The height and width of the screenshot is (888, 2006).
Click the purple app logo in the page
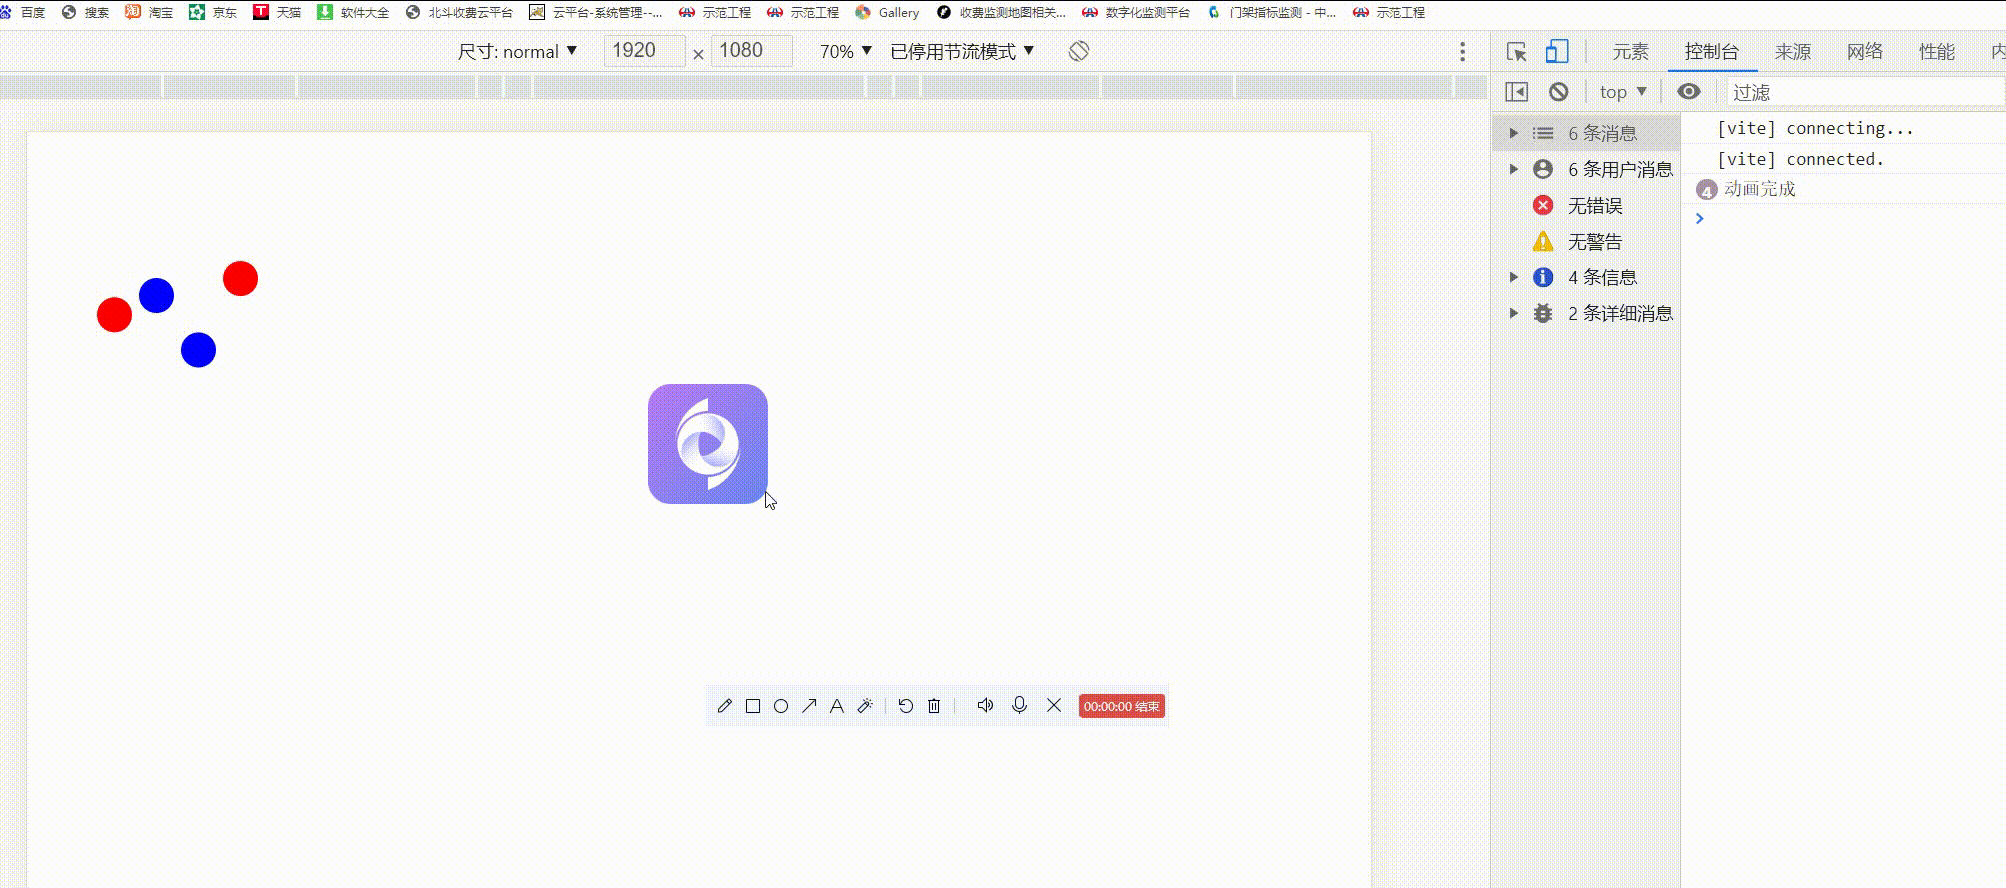708,444
